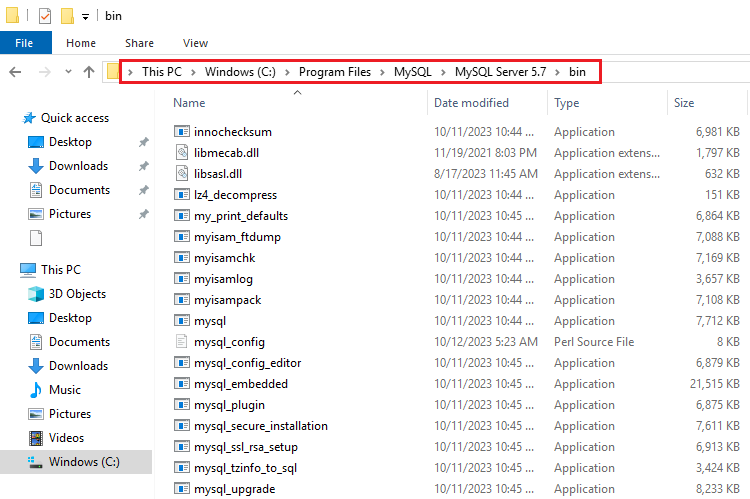Select the mysql_secure_installation application icon
This screenshot has width=750, height=499.
182,426
